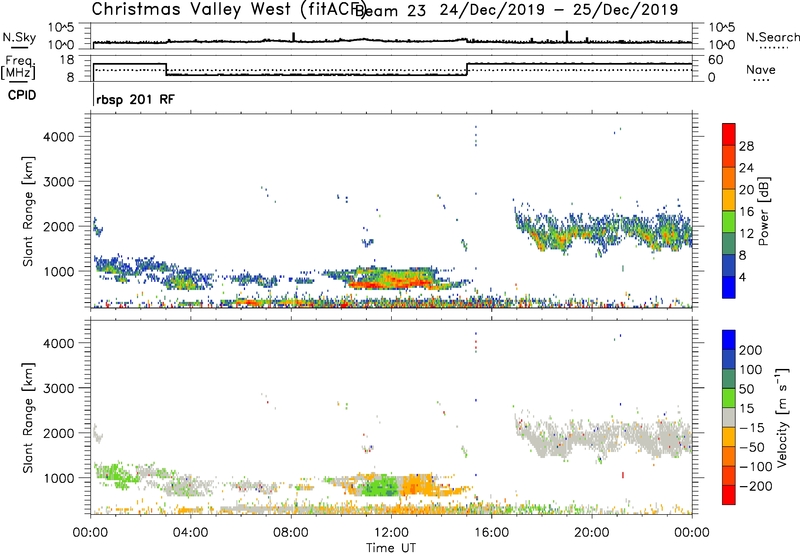Screen dimensions: 800x554
Task: Click the '10^5' label on the N.Sky left axis
Action: coord(61,28)
